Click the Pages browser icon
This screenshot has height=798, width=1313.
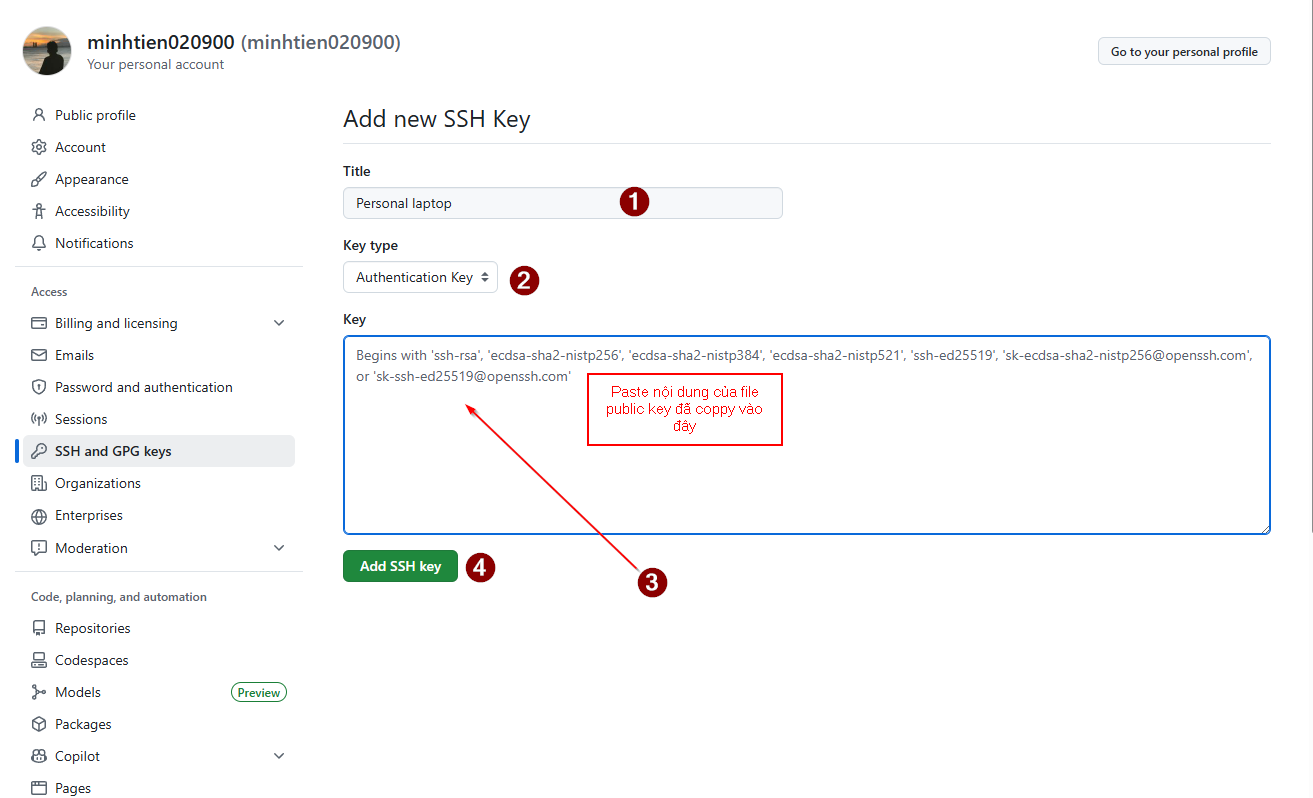(x=39, y=788)
